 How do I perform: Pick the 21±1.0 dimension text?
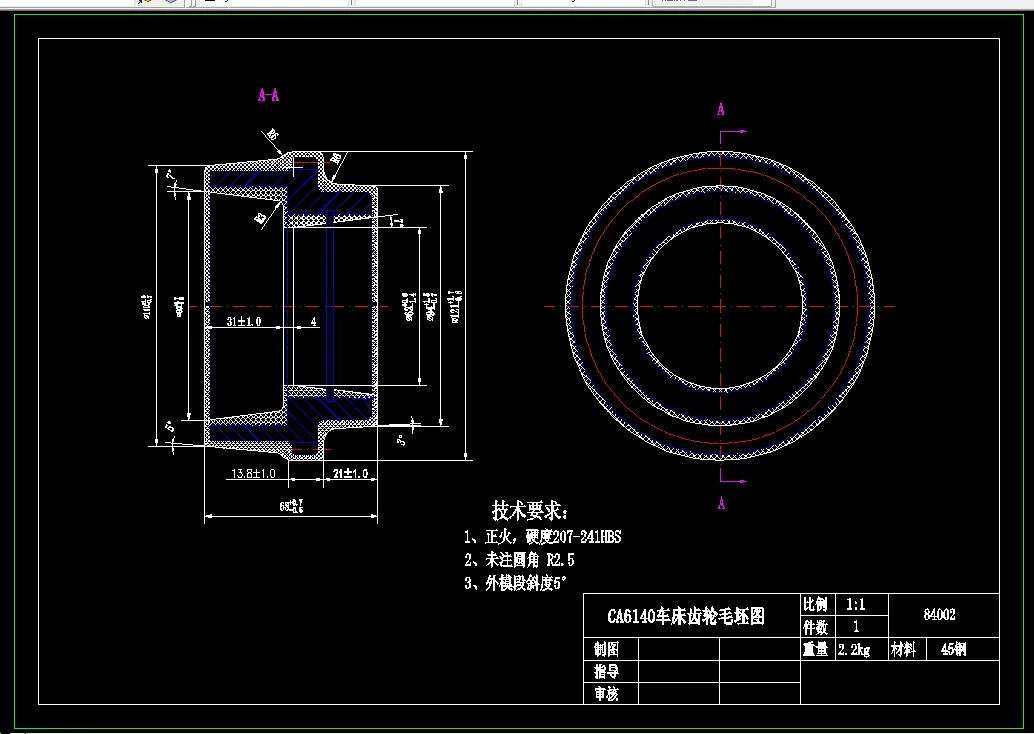pos(350,473)
